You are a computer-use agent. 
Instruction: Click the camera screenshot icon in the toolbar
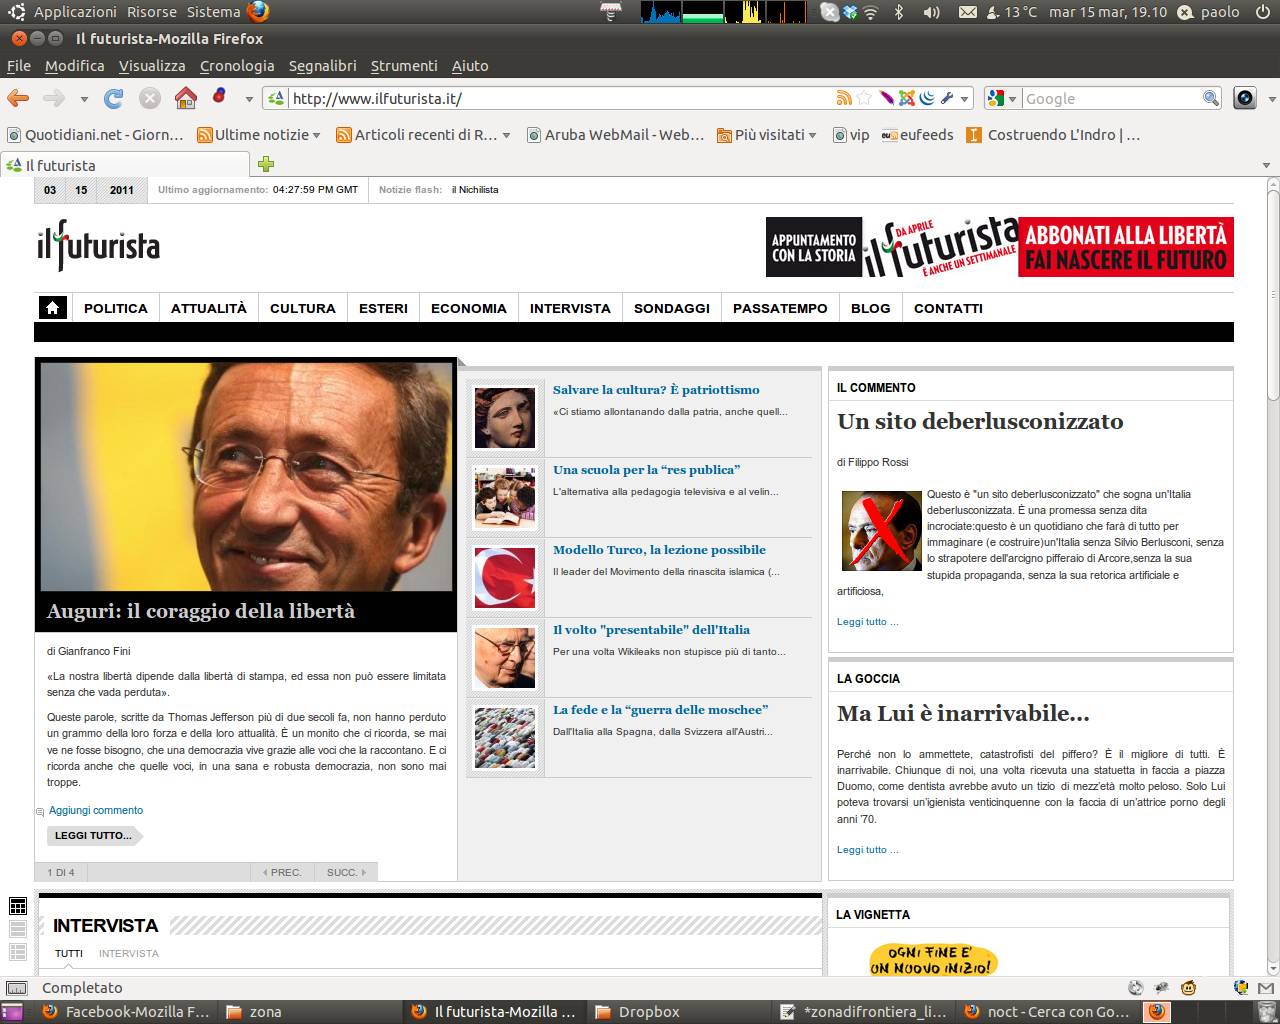point(1245,98)
